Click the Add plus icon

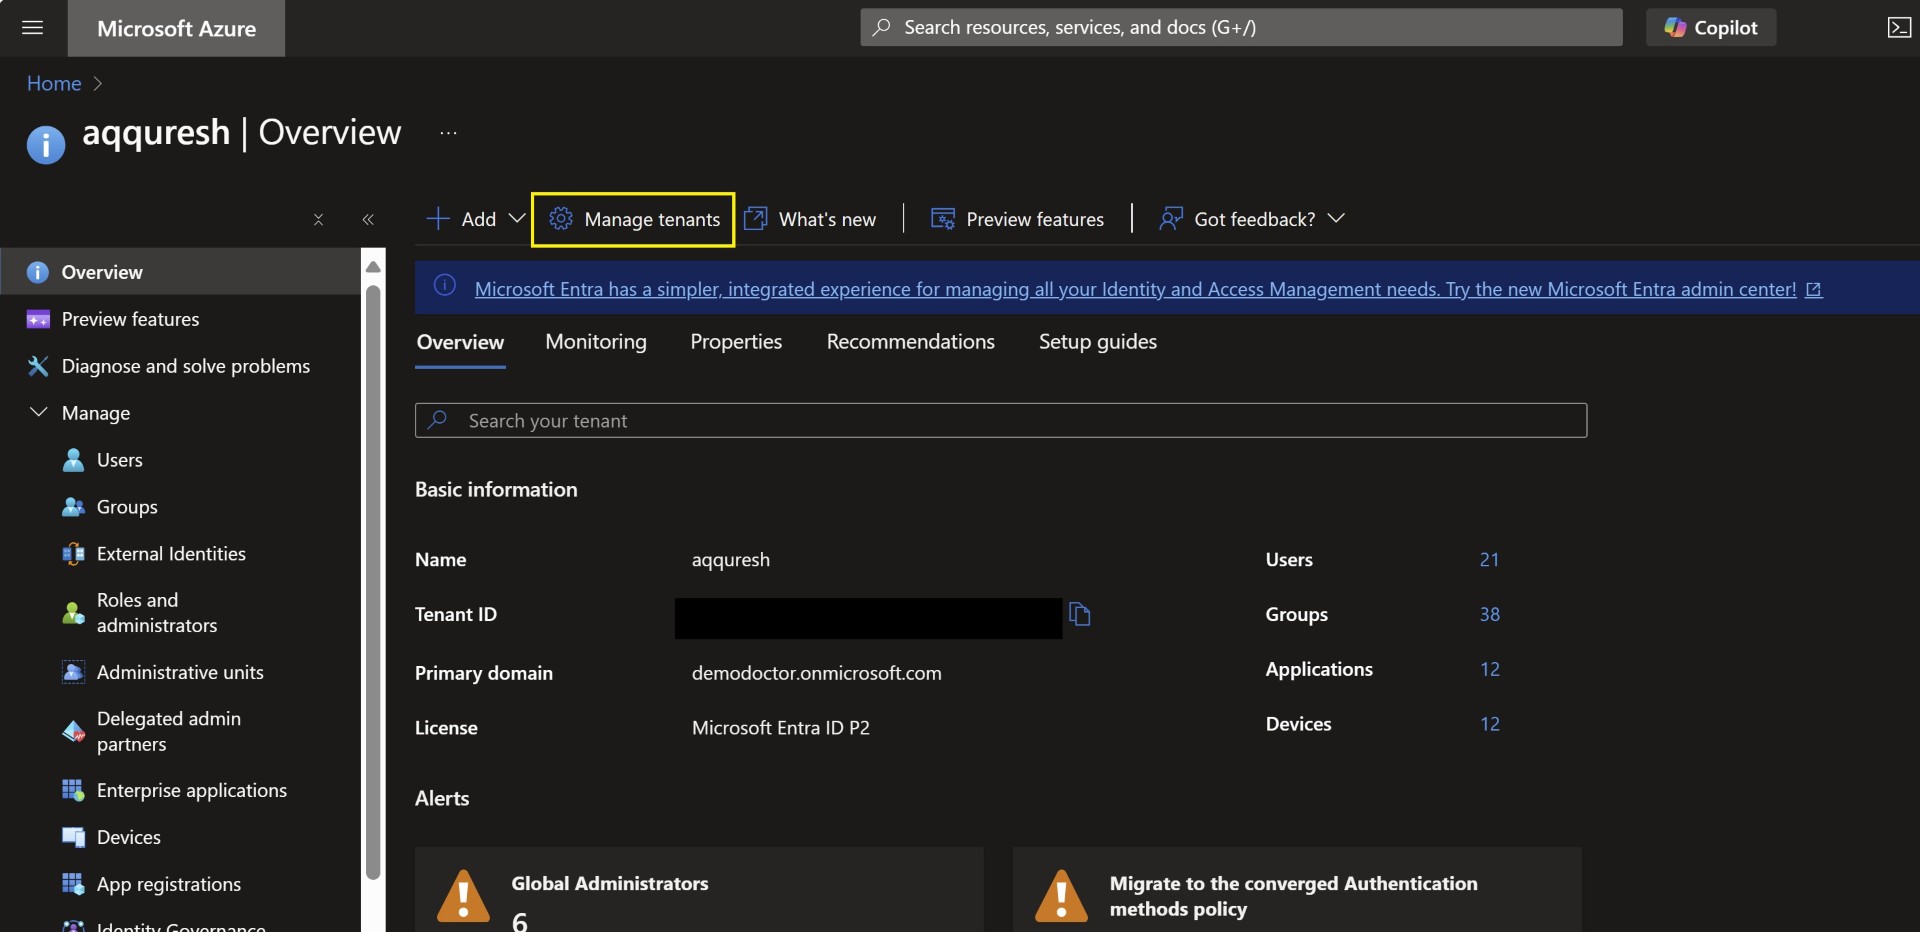438,219
